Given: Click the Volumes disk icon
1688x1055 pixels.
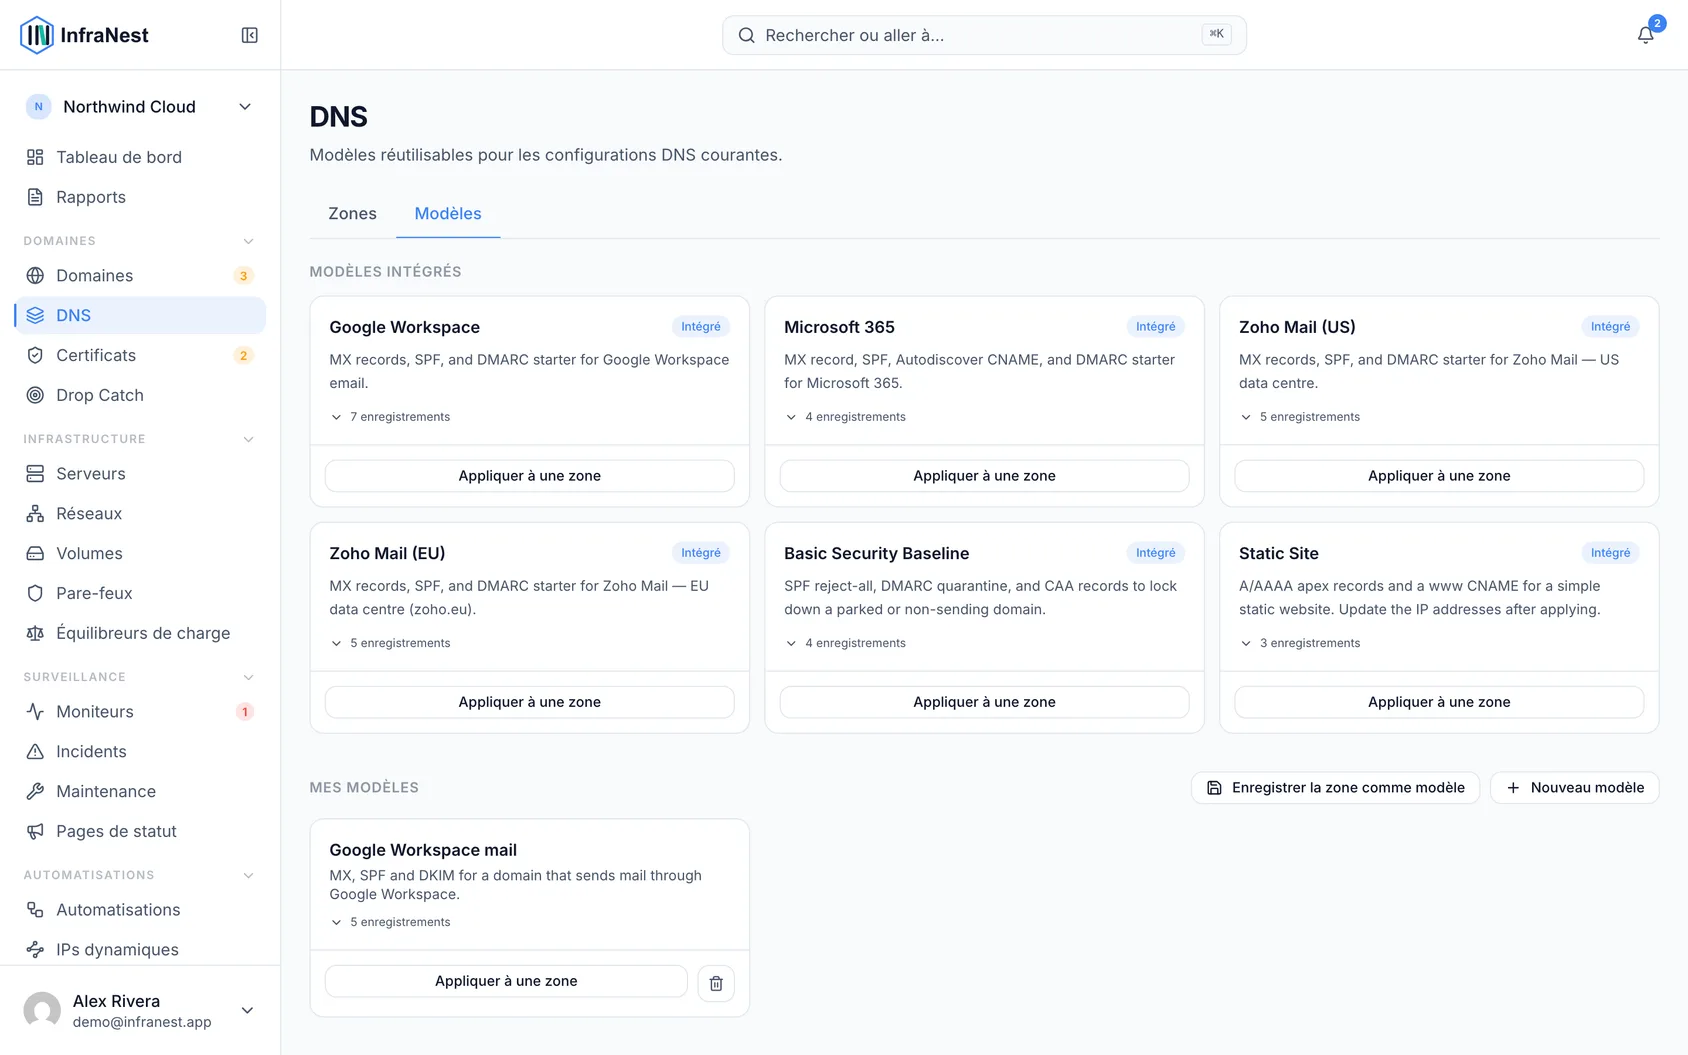Looking at the screenshot, I should (x=35, y=553).
